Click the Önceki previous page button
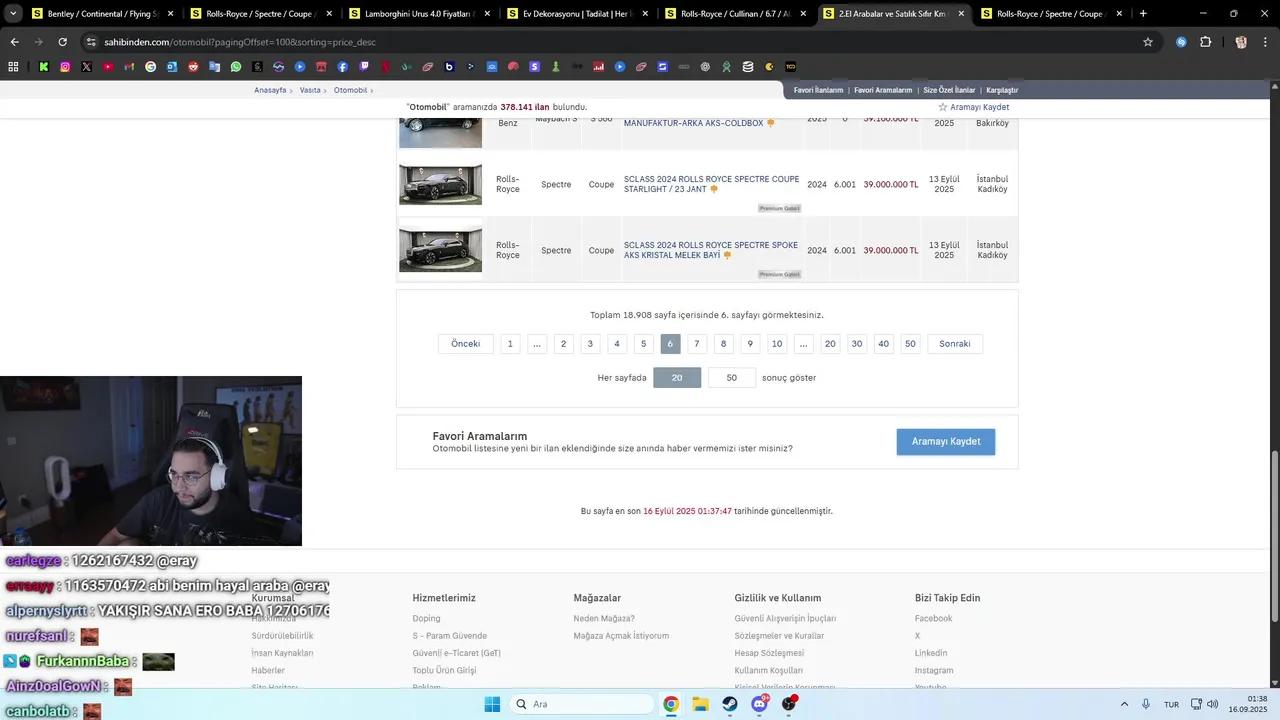The image size is (1280, 720). (466, 344)
